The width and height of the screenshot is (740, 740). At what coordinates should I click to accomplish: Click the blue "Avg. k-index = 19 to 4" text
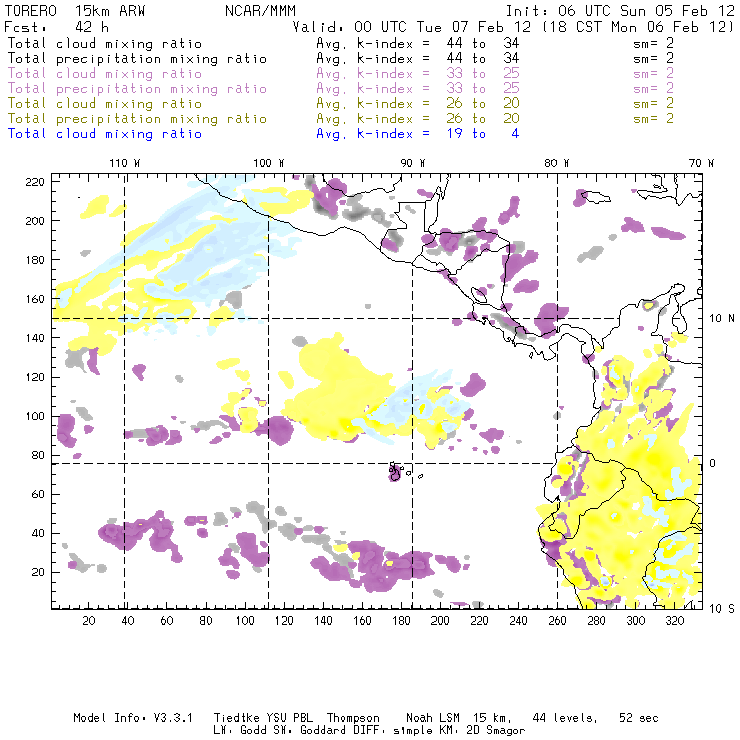(418, 134)
